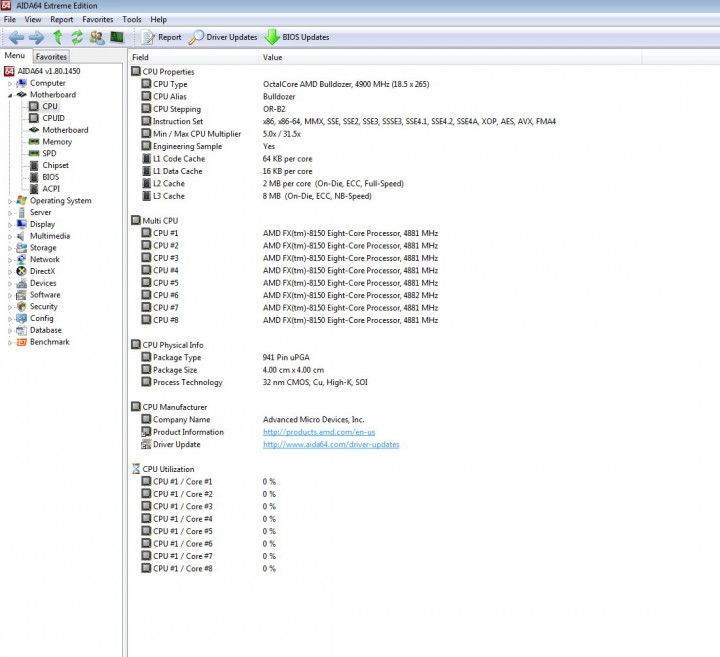The height and width of the screenshot is (657, 720).
Task: Expand the Storage tree node
Action: coord(10,248)
